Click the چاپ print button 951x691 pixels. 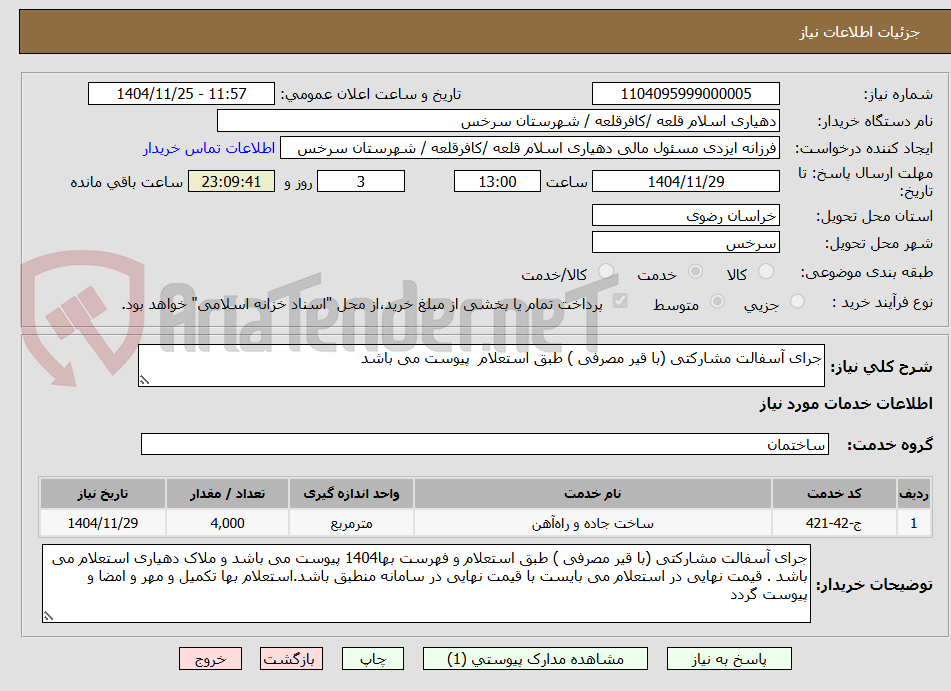[373, 659]
